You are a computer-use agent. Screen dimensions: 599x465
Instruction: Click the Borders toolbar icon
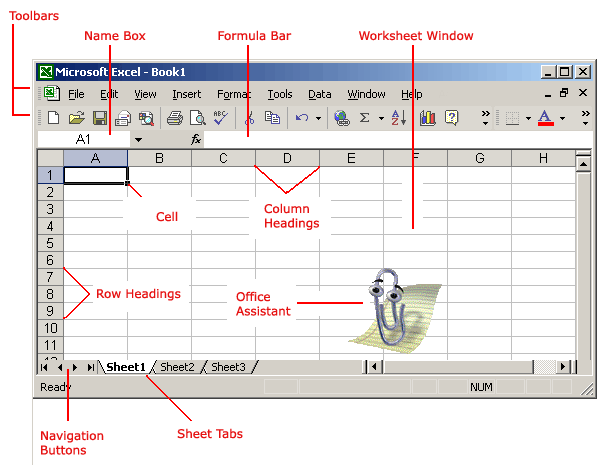coord(512,118)
